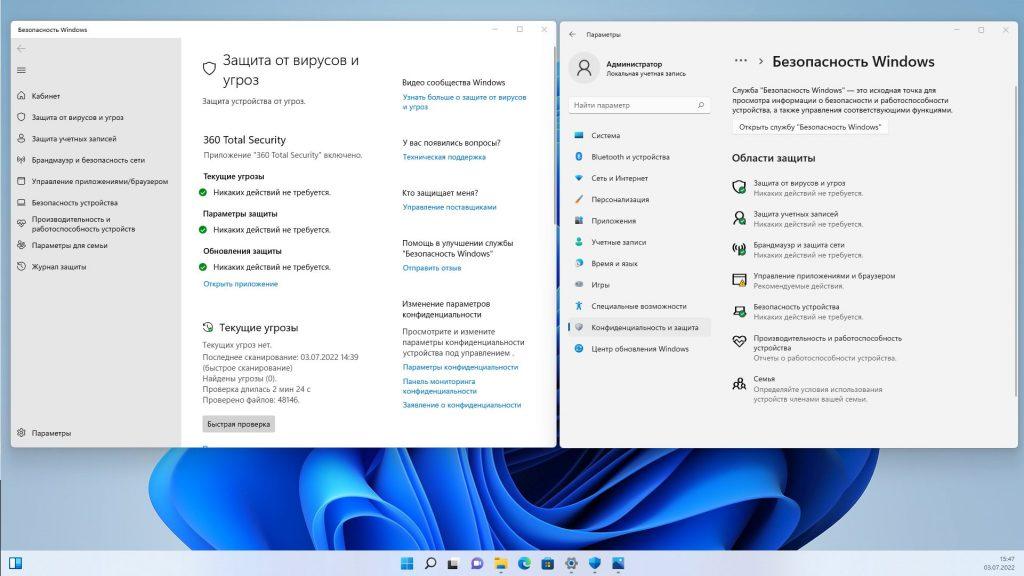Viewport: 1024px width, 576px height.
Task: Open the photo app icon on taskbar
Action: coord(618,563)
